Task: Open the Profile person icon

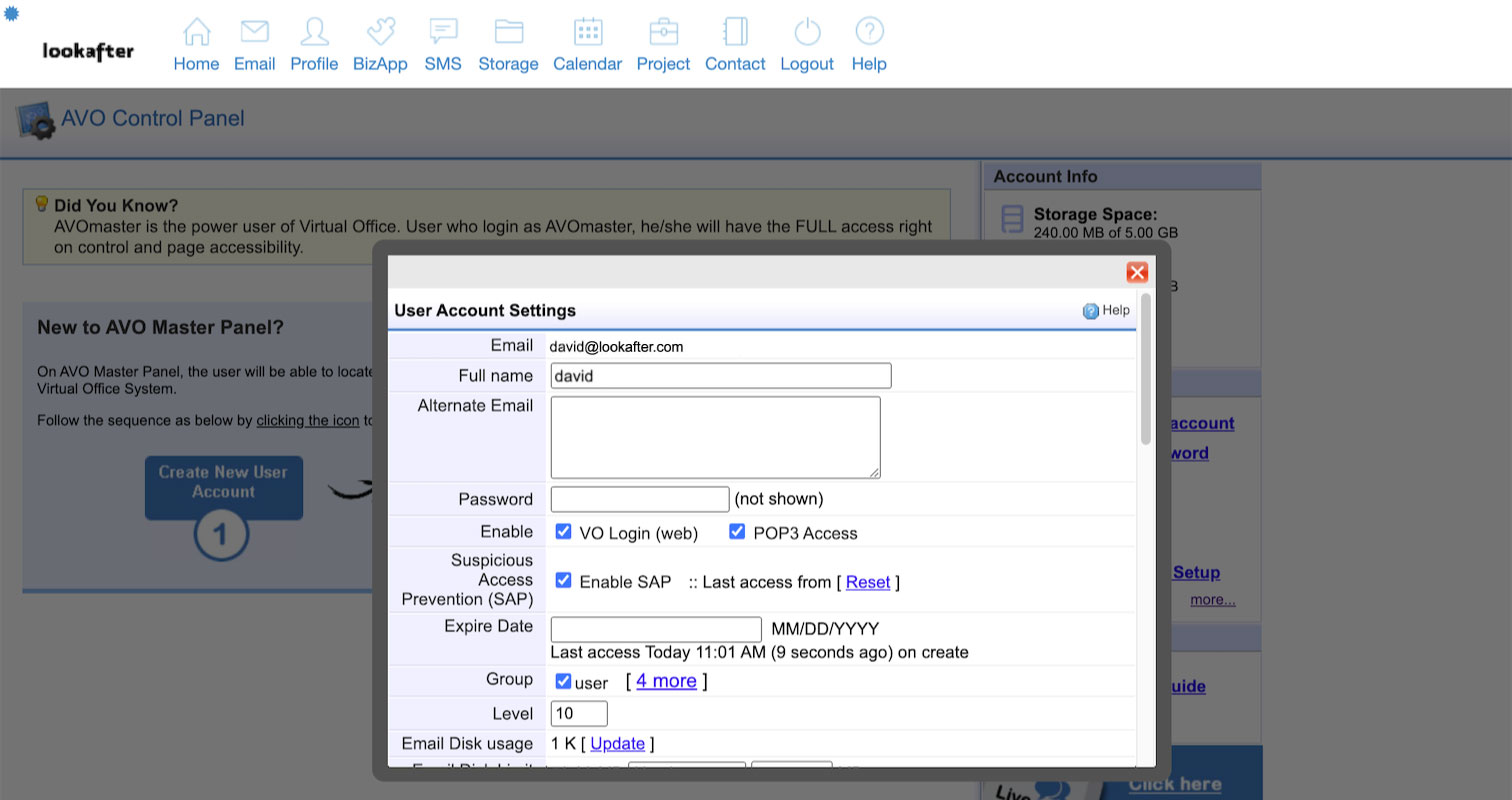Action: [314, 32]
